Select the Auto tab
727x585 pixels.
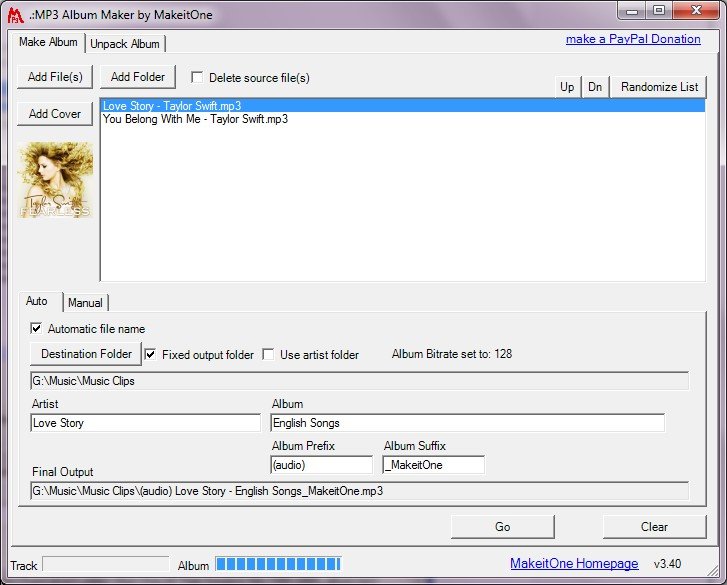[x=37, y=302]
